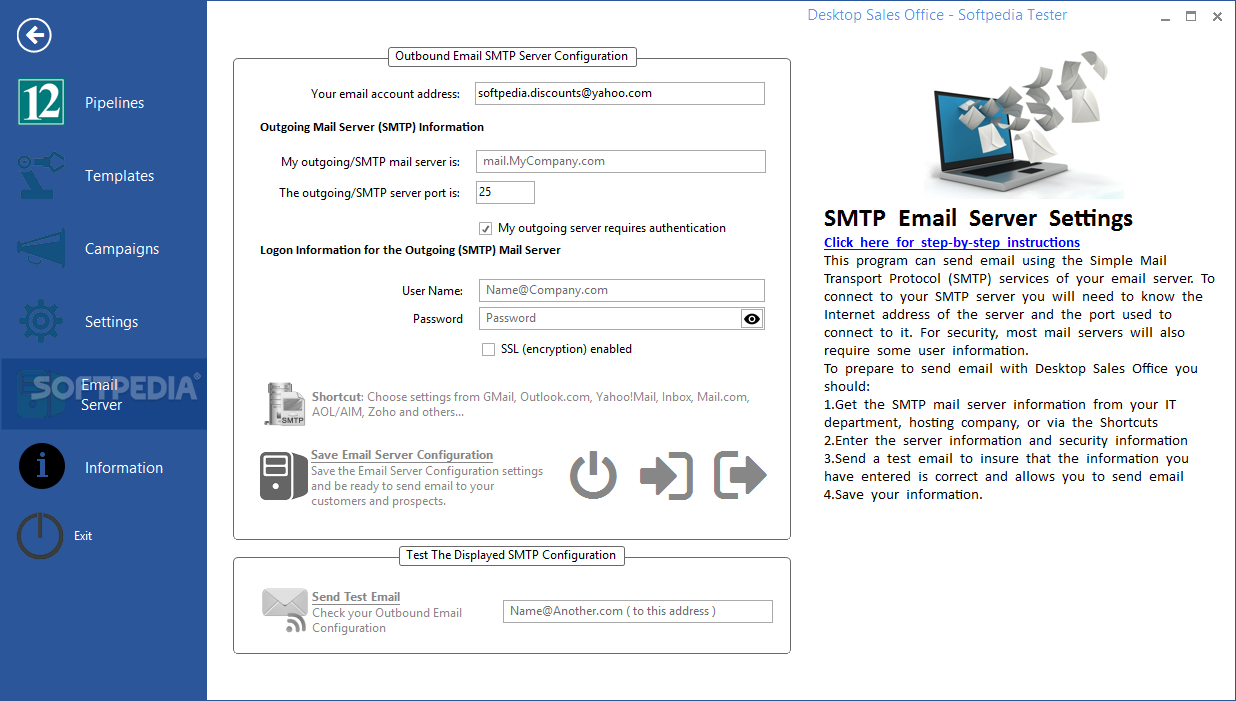Image resolution: width=1236 pixels, height=701 pixels.
Task: Click the Templates robot arm icon
Action: tap(41, 176)
